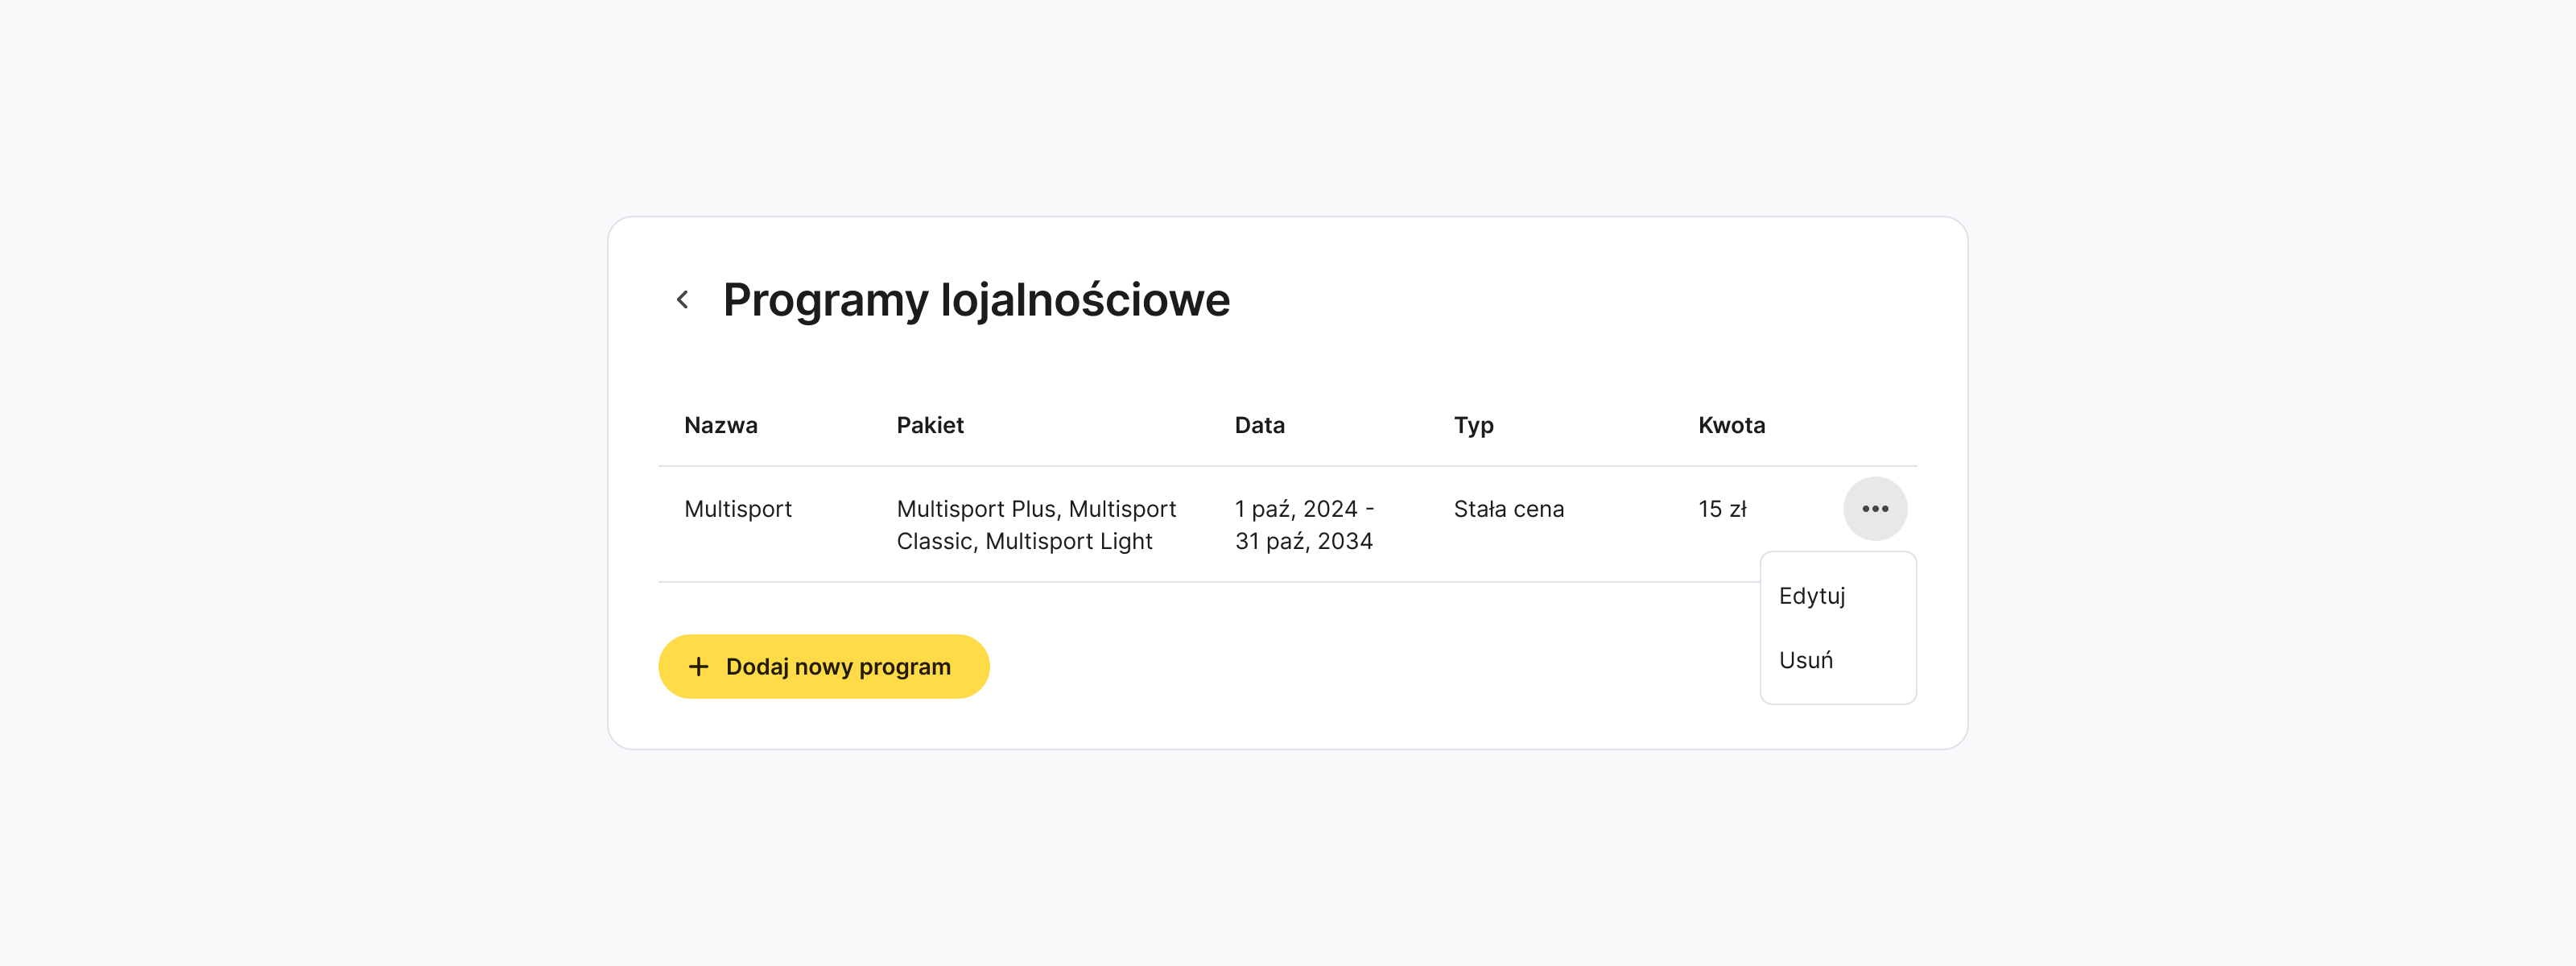Click the Nazwa column header
The image size is (2576, 966).
(721, 425)
